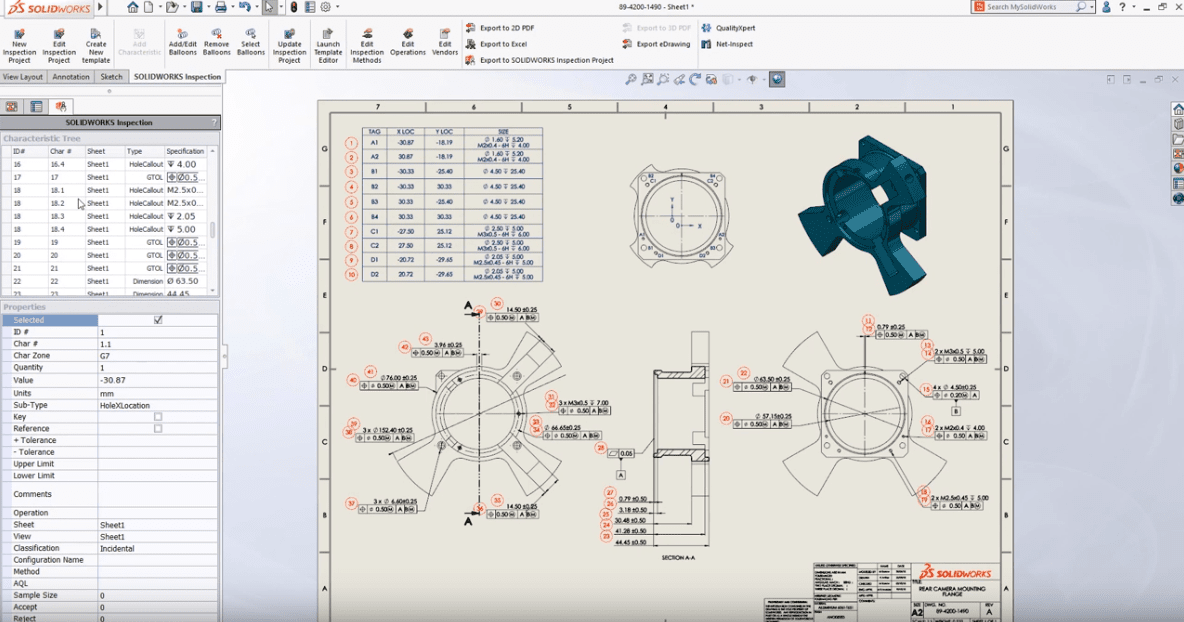Open dropdown arrow next to Options gear

click(337, 7)
